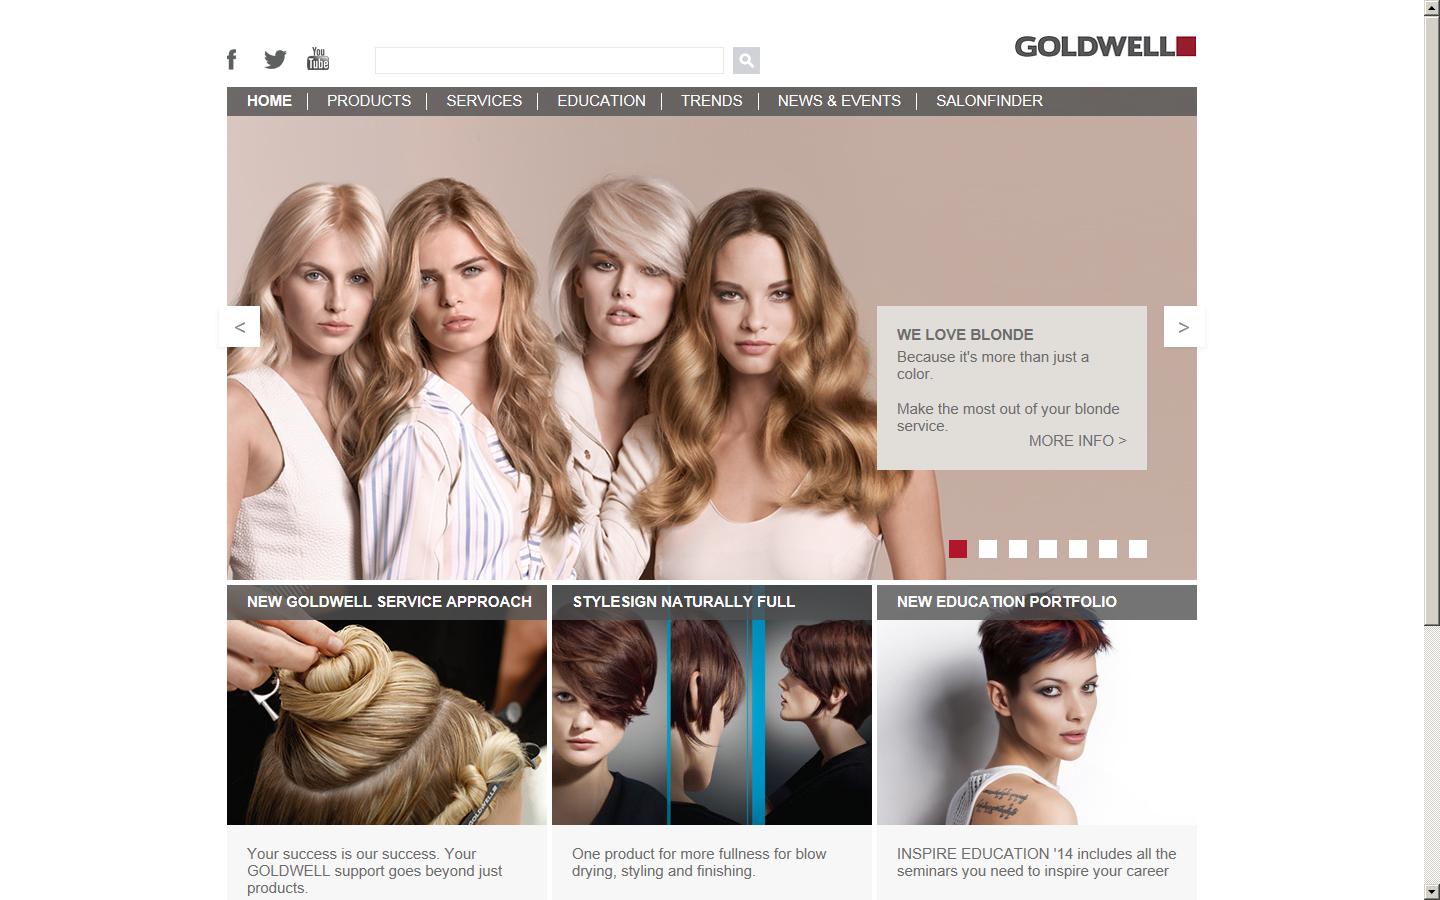Select the TRENDS menu item
The image size is (1440, 900).
711,100
